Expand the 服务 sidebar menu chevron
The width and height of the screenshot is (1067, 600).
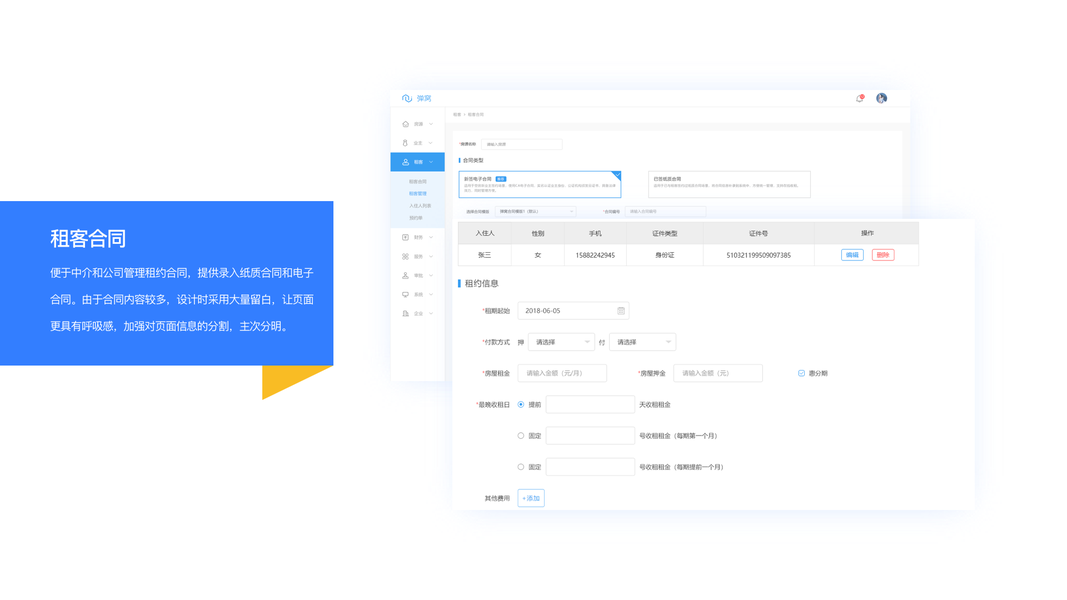431,256
